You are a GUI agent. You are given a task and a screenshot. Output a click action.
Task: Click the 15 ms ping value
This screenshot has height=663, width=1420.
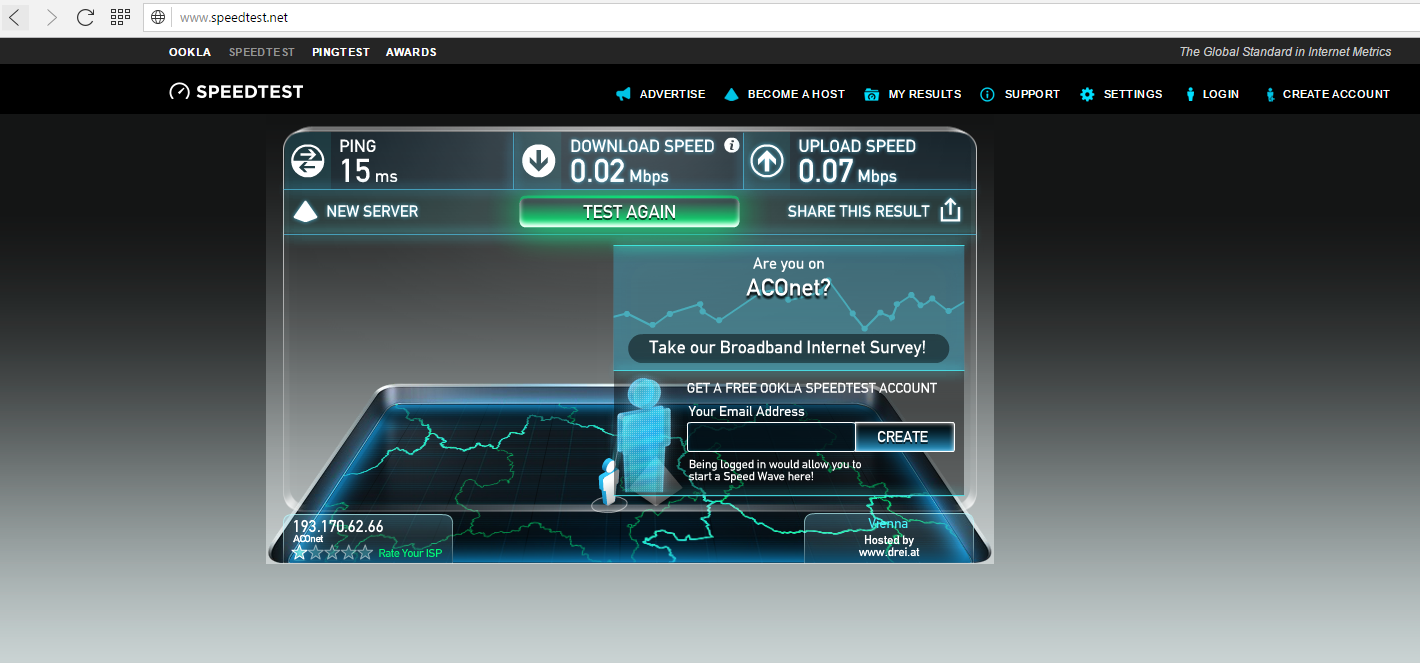368,171
